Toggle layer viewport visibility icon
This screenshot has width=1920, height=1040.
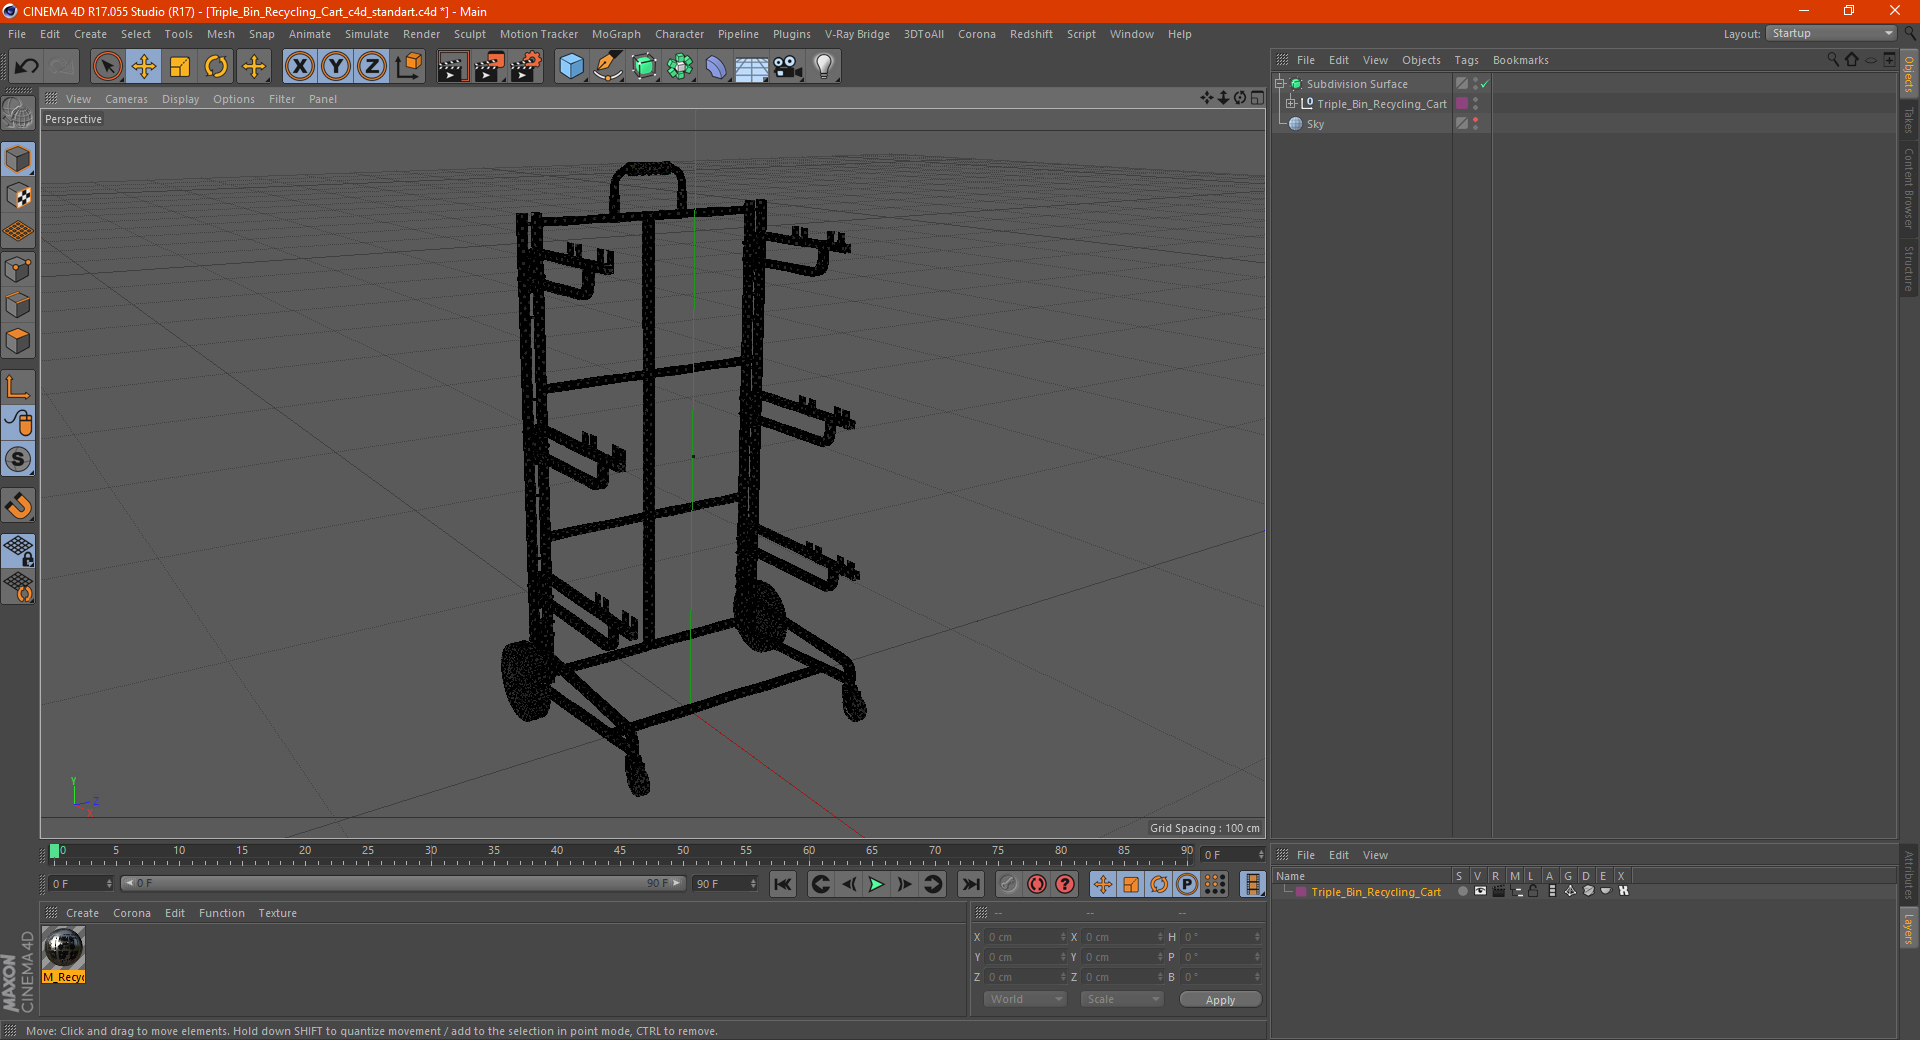[x=1480, y=891]
